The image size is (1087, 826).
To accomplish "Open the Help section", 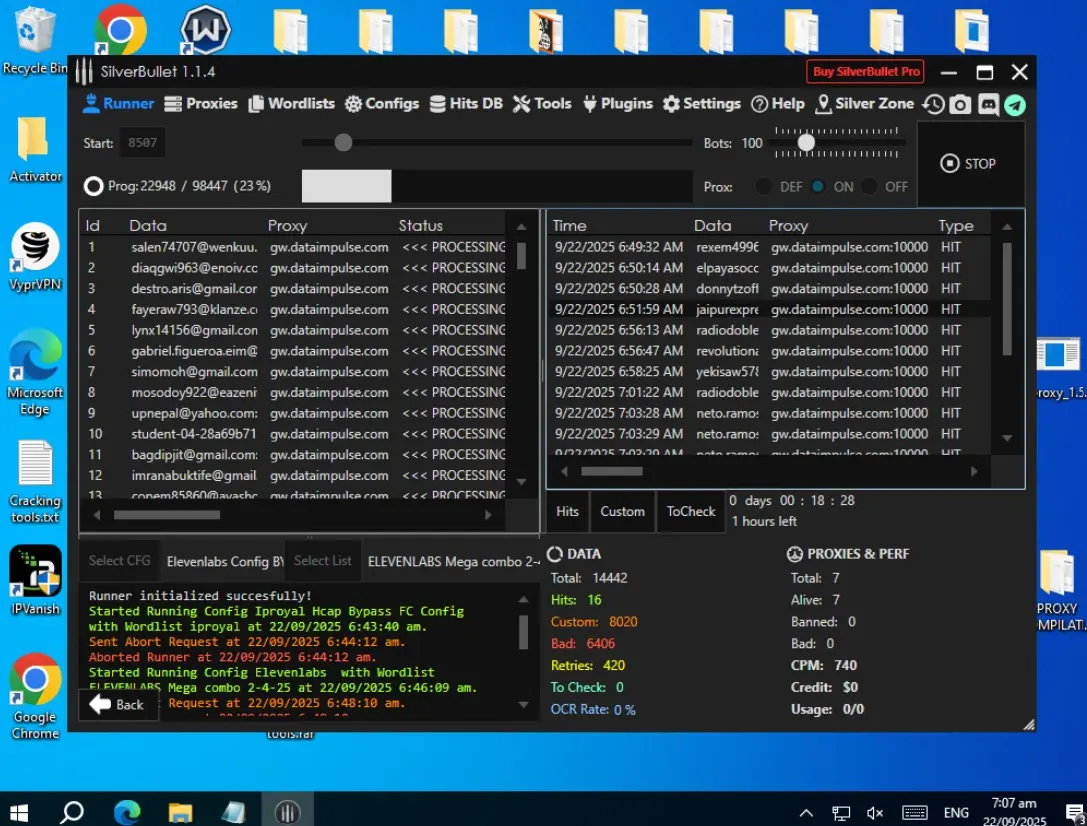I will click(x=778, y=104).
